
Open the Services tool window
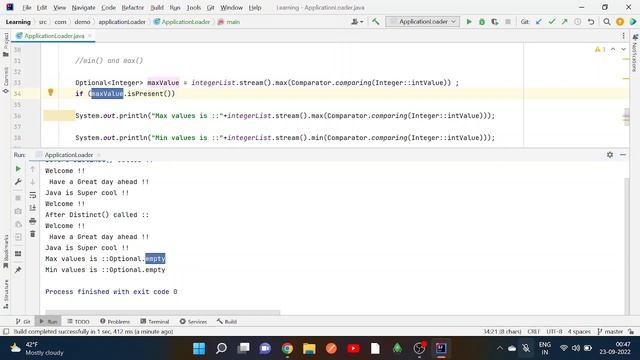click(193, 321)
